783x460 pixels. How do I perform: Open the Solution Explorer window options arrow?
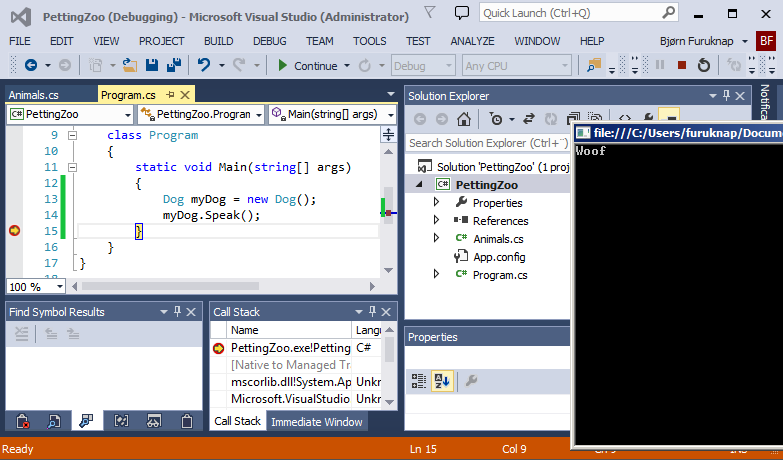713,95
